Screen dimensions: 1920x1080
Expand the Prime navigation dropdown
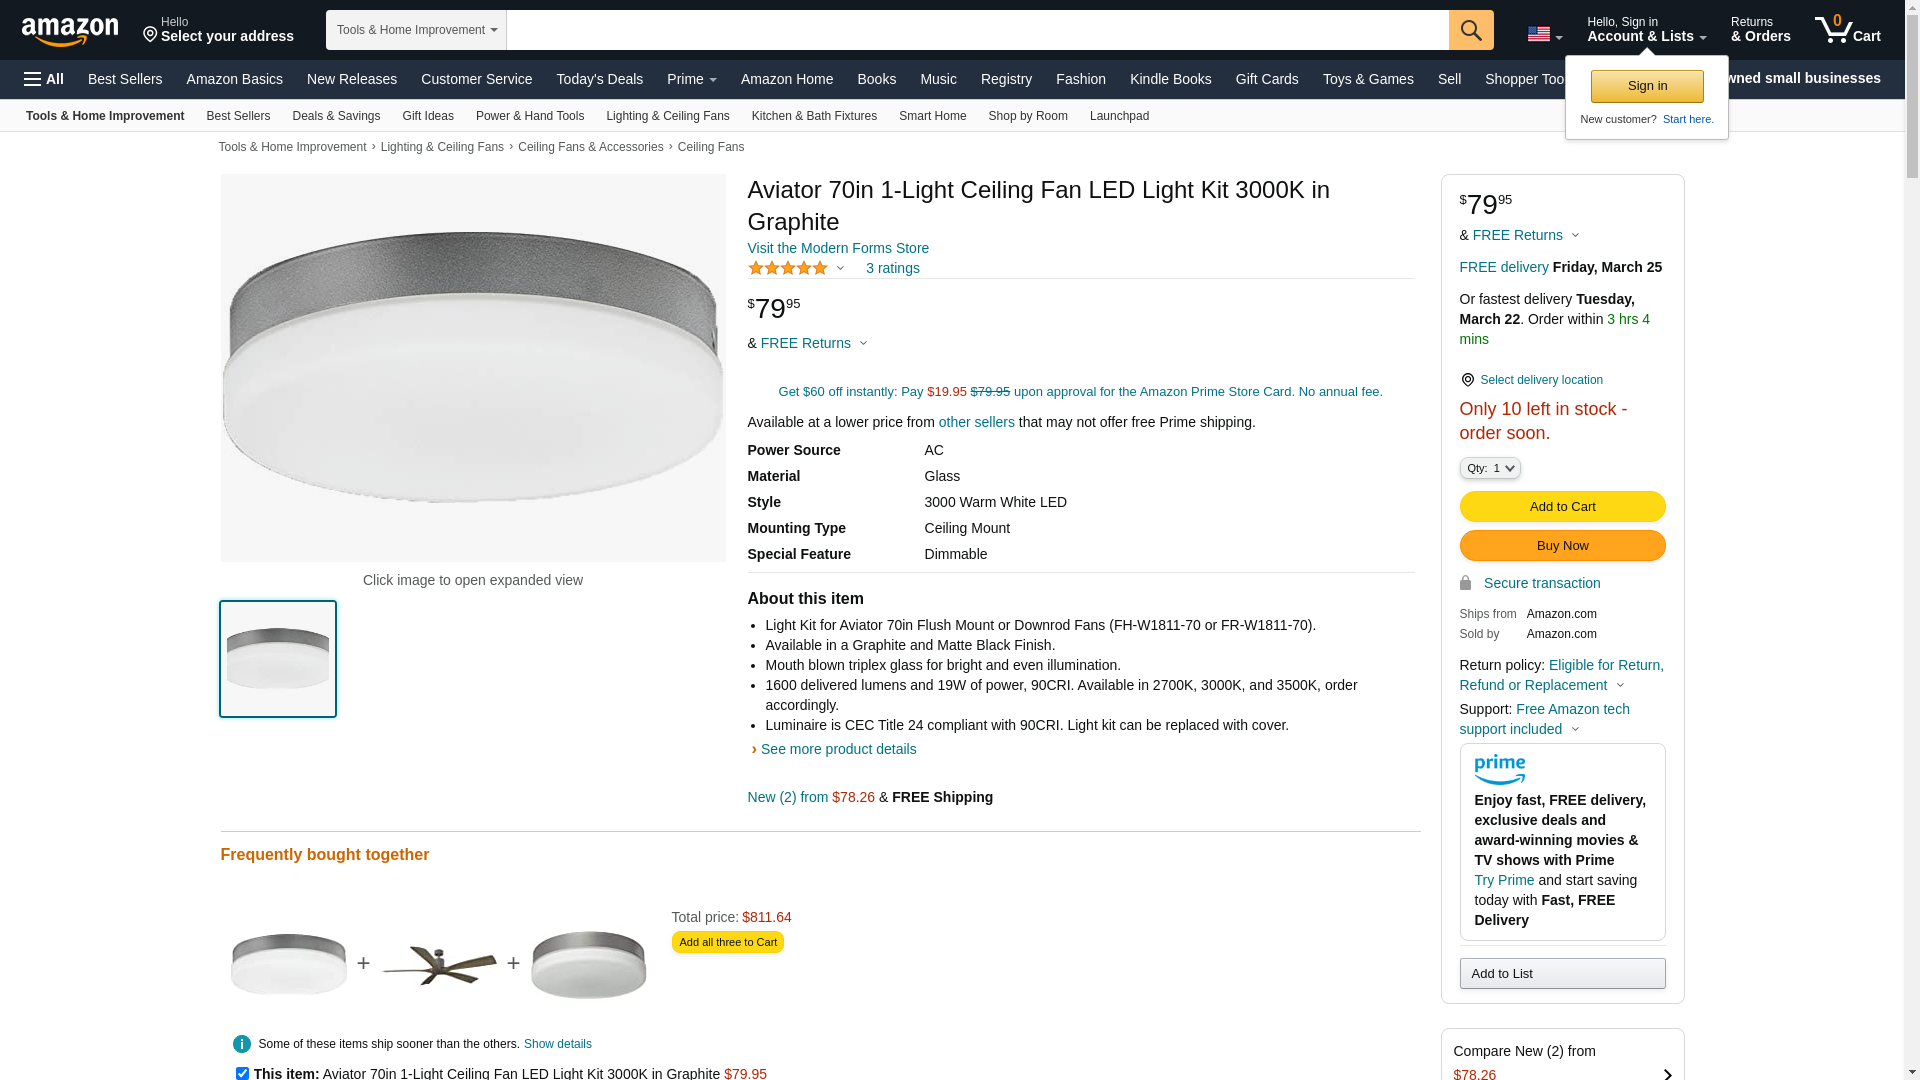tap(691, 79)
